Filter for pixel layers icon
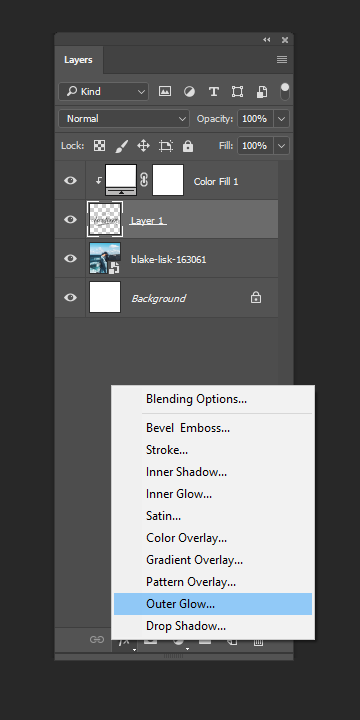The width and height of the screenshot is (360, 720). (165, 91)
